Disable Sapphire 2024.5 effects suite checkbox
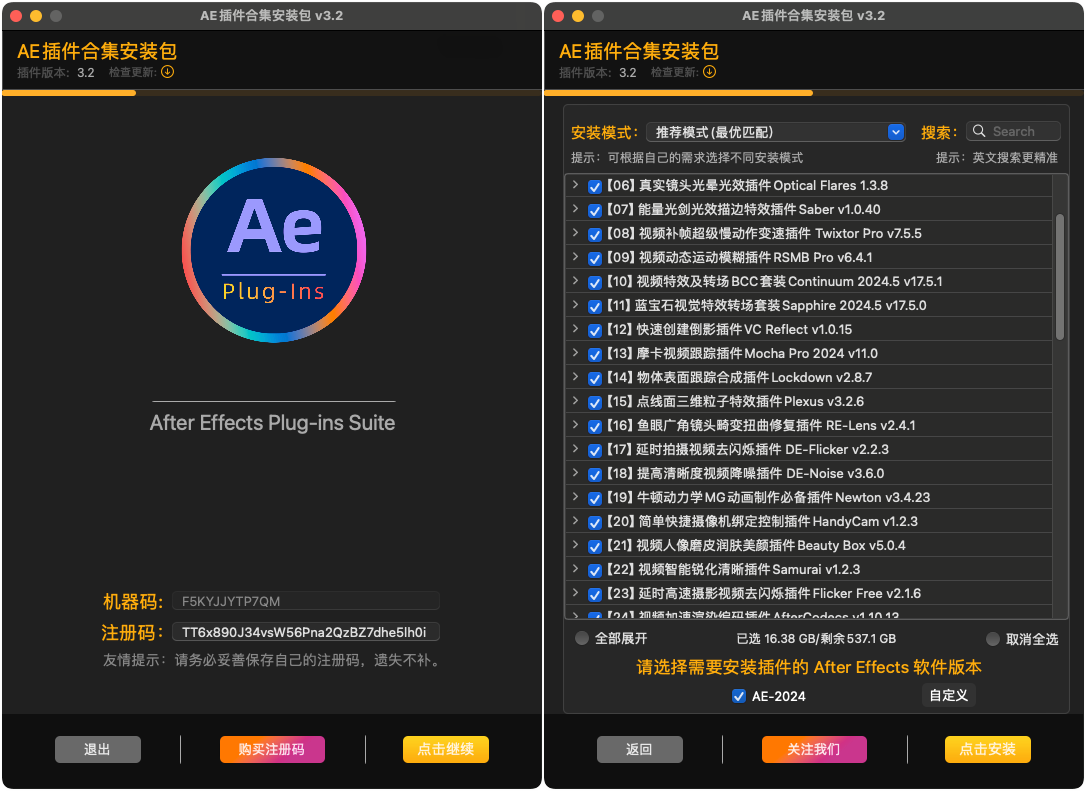This screenshot has width=1088, height=791. (x=595, y=305)
